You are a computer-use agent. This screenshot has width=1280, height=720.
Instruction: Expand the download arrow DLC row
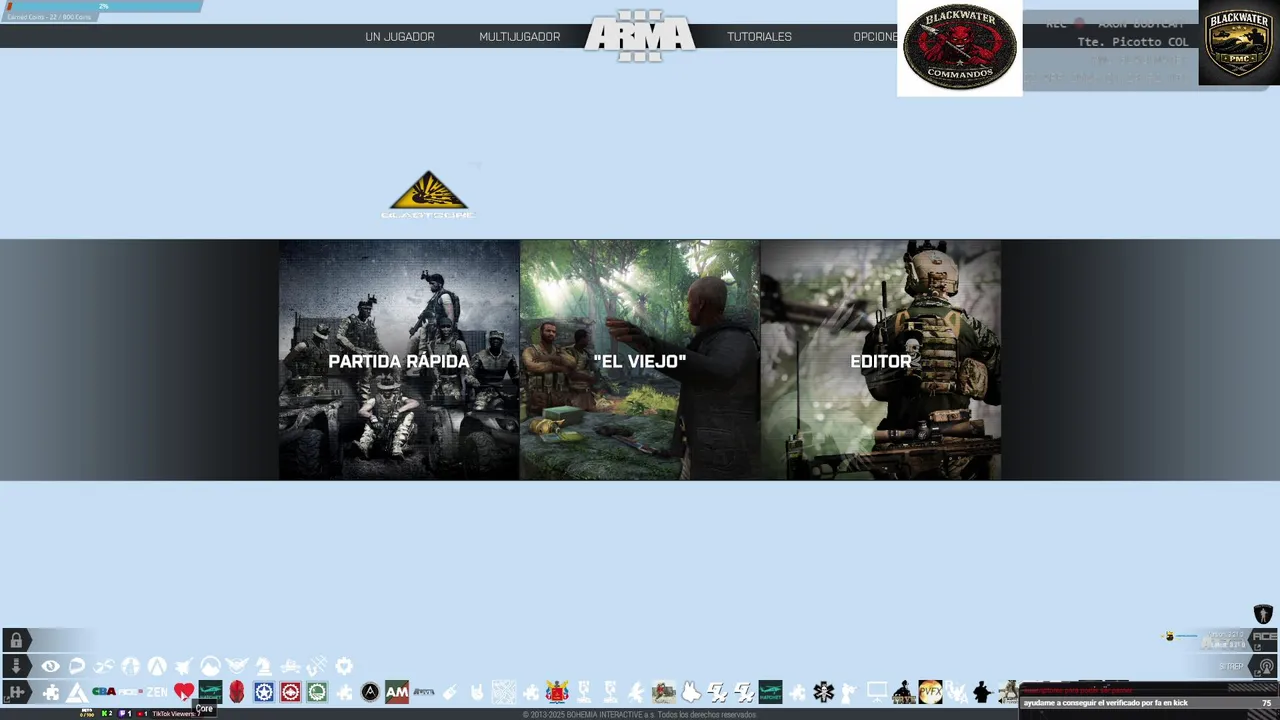click(x=16, y=666)
